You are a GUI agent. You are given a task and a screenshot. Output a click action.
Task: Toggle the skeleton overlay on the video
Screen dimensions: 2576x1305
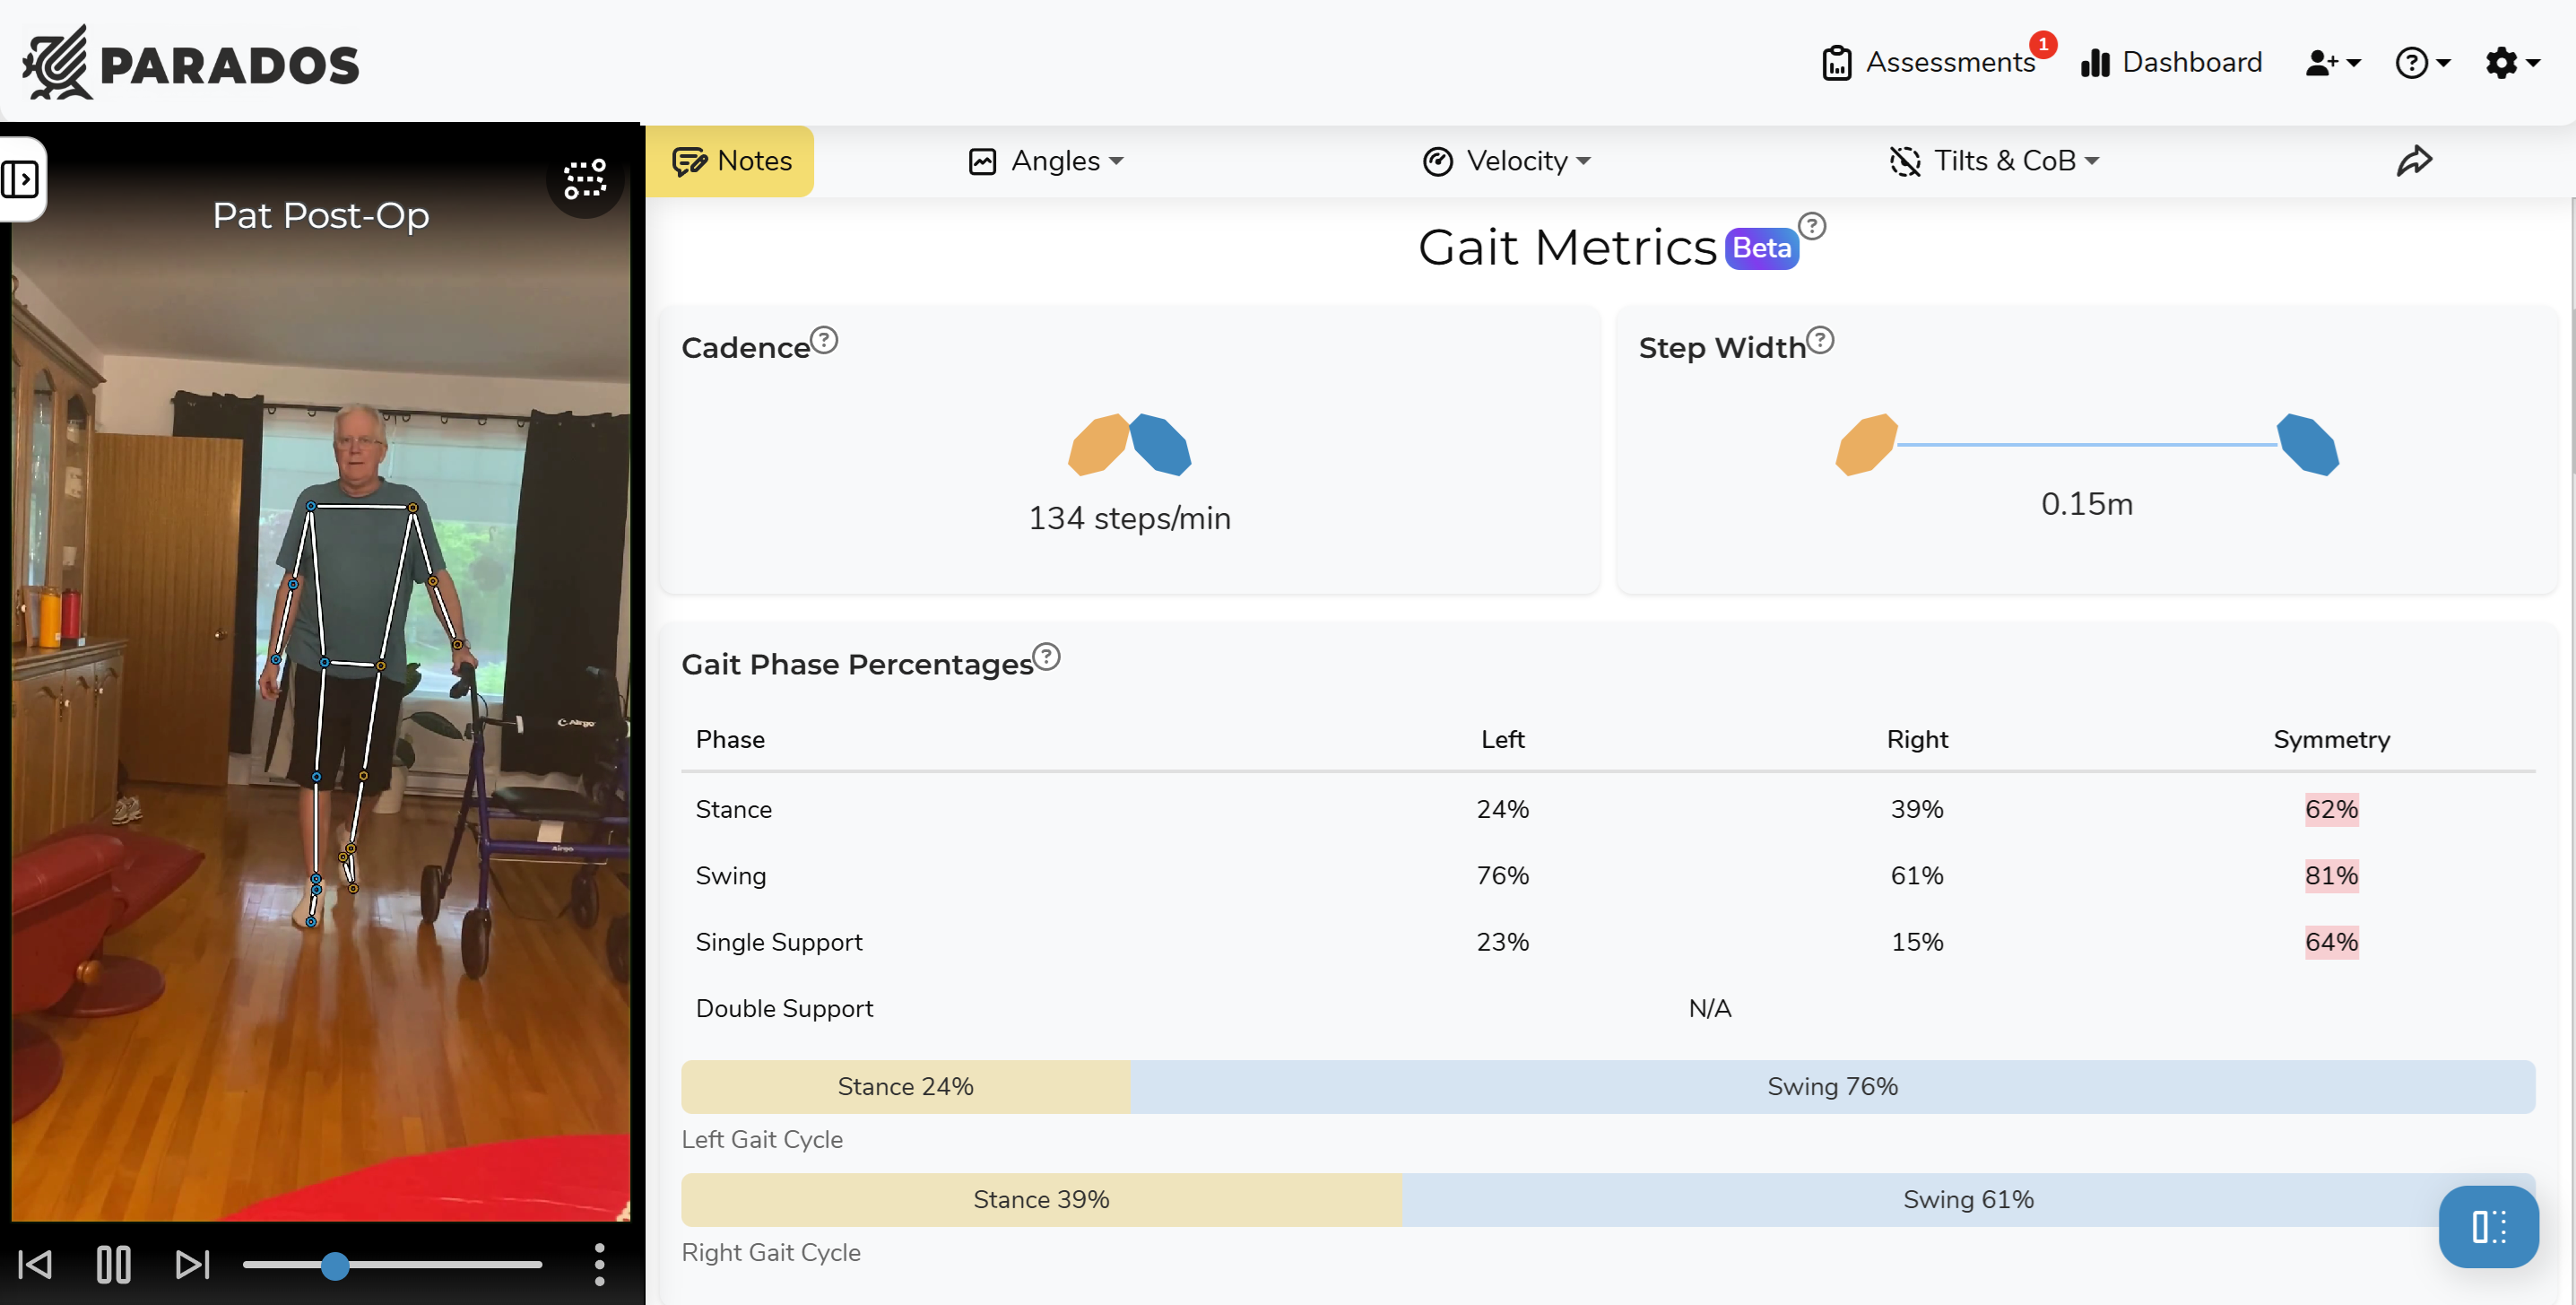click(x=584, y=178)
